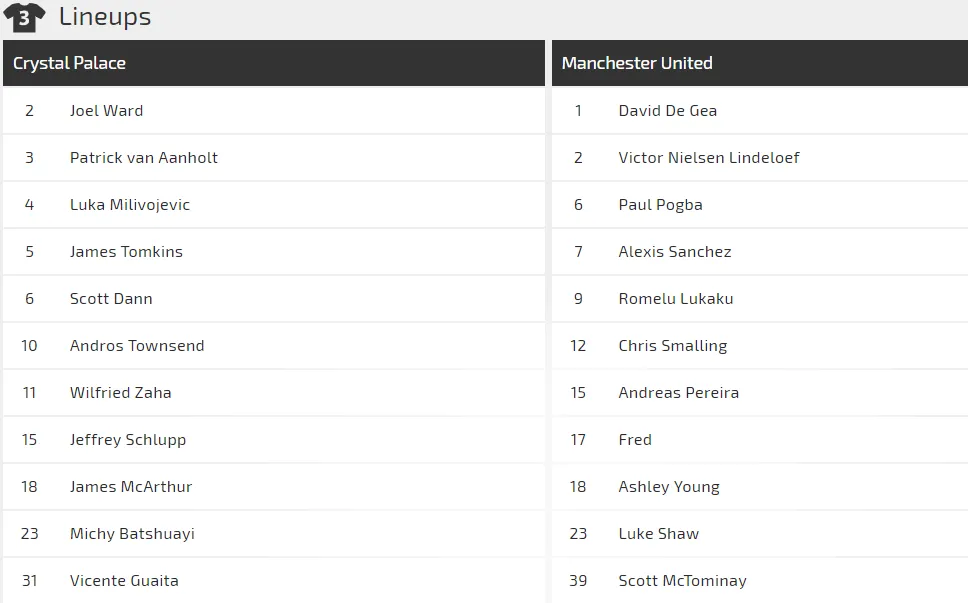
Task: Click the jersey icon beside Lineups
Action: click(24, 17)
